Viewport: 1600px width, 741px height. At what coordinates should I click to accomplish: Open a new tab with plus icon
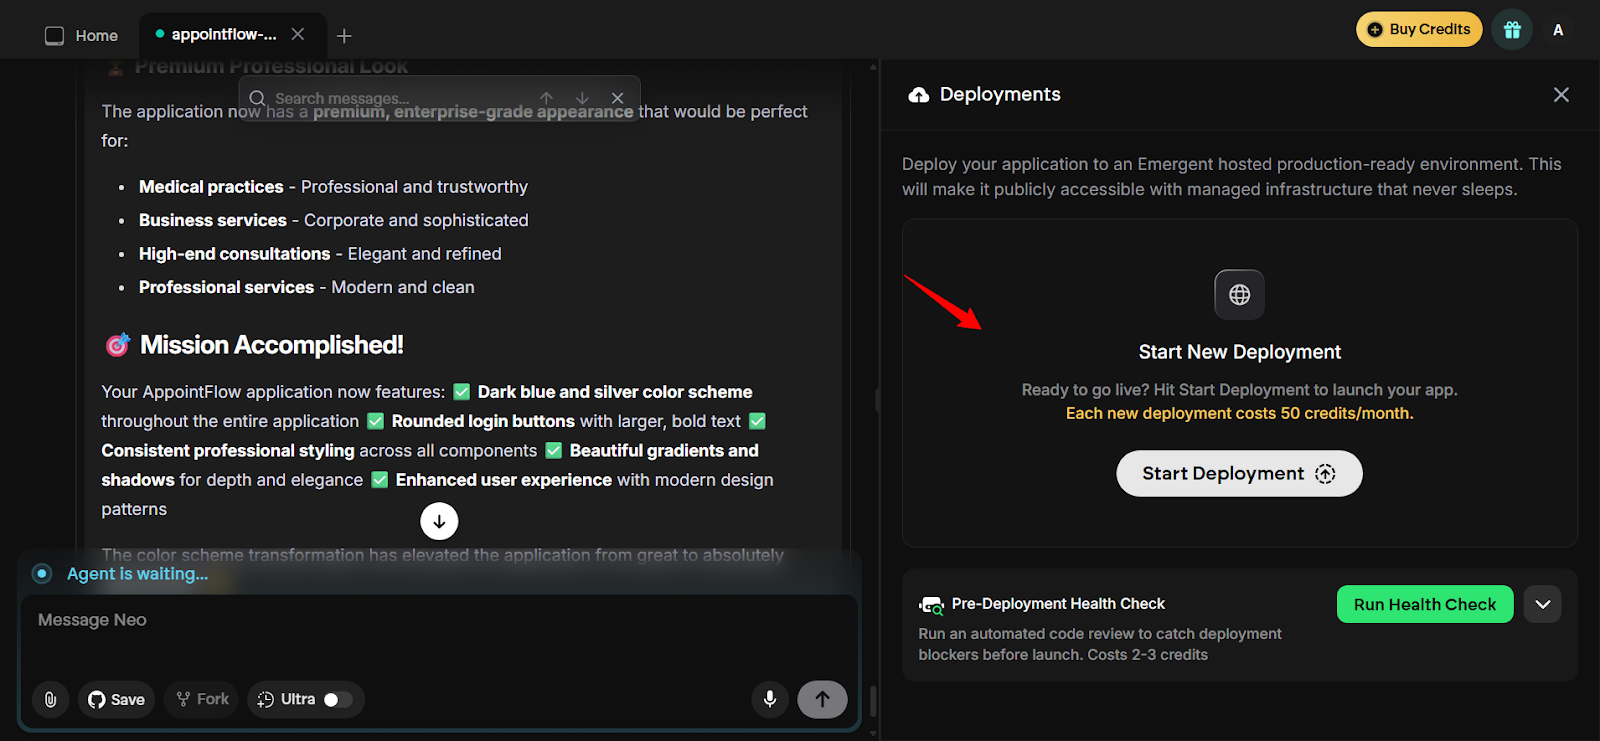pos(344,36)
